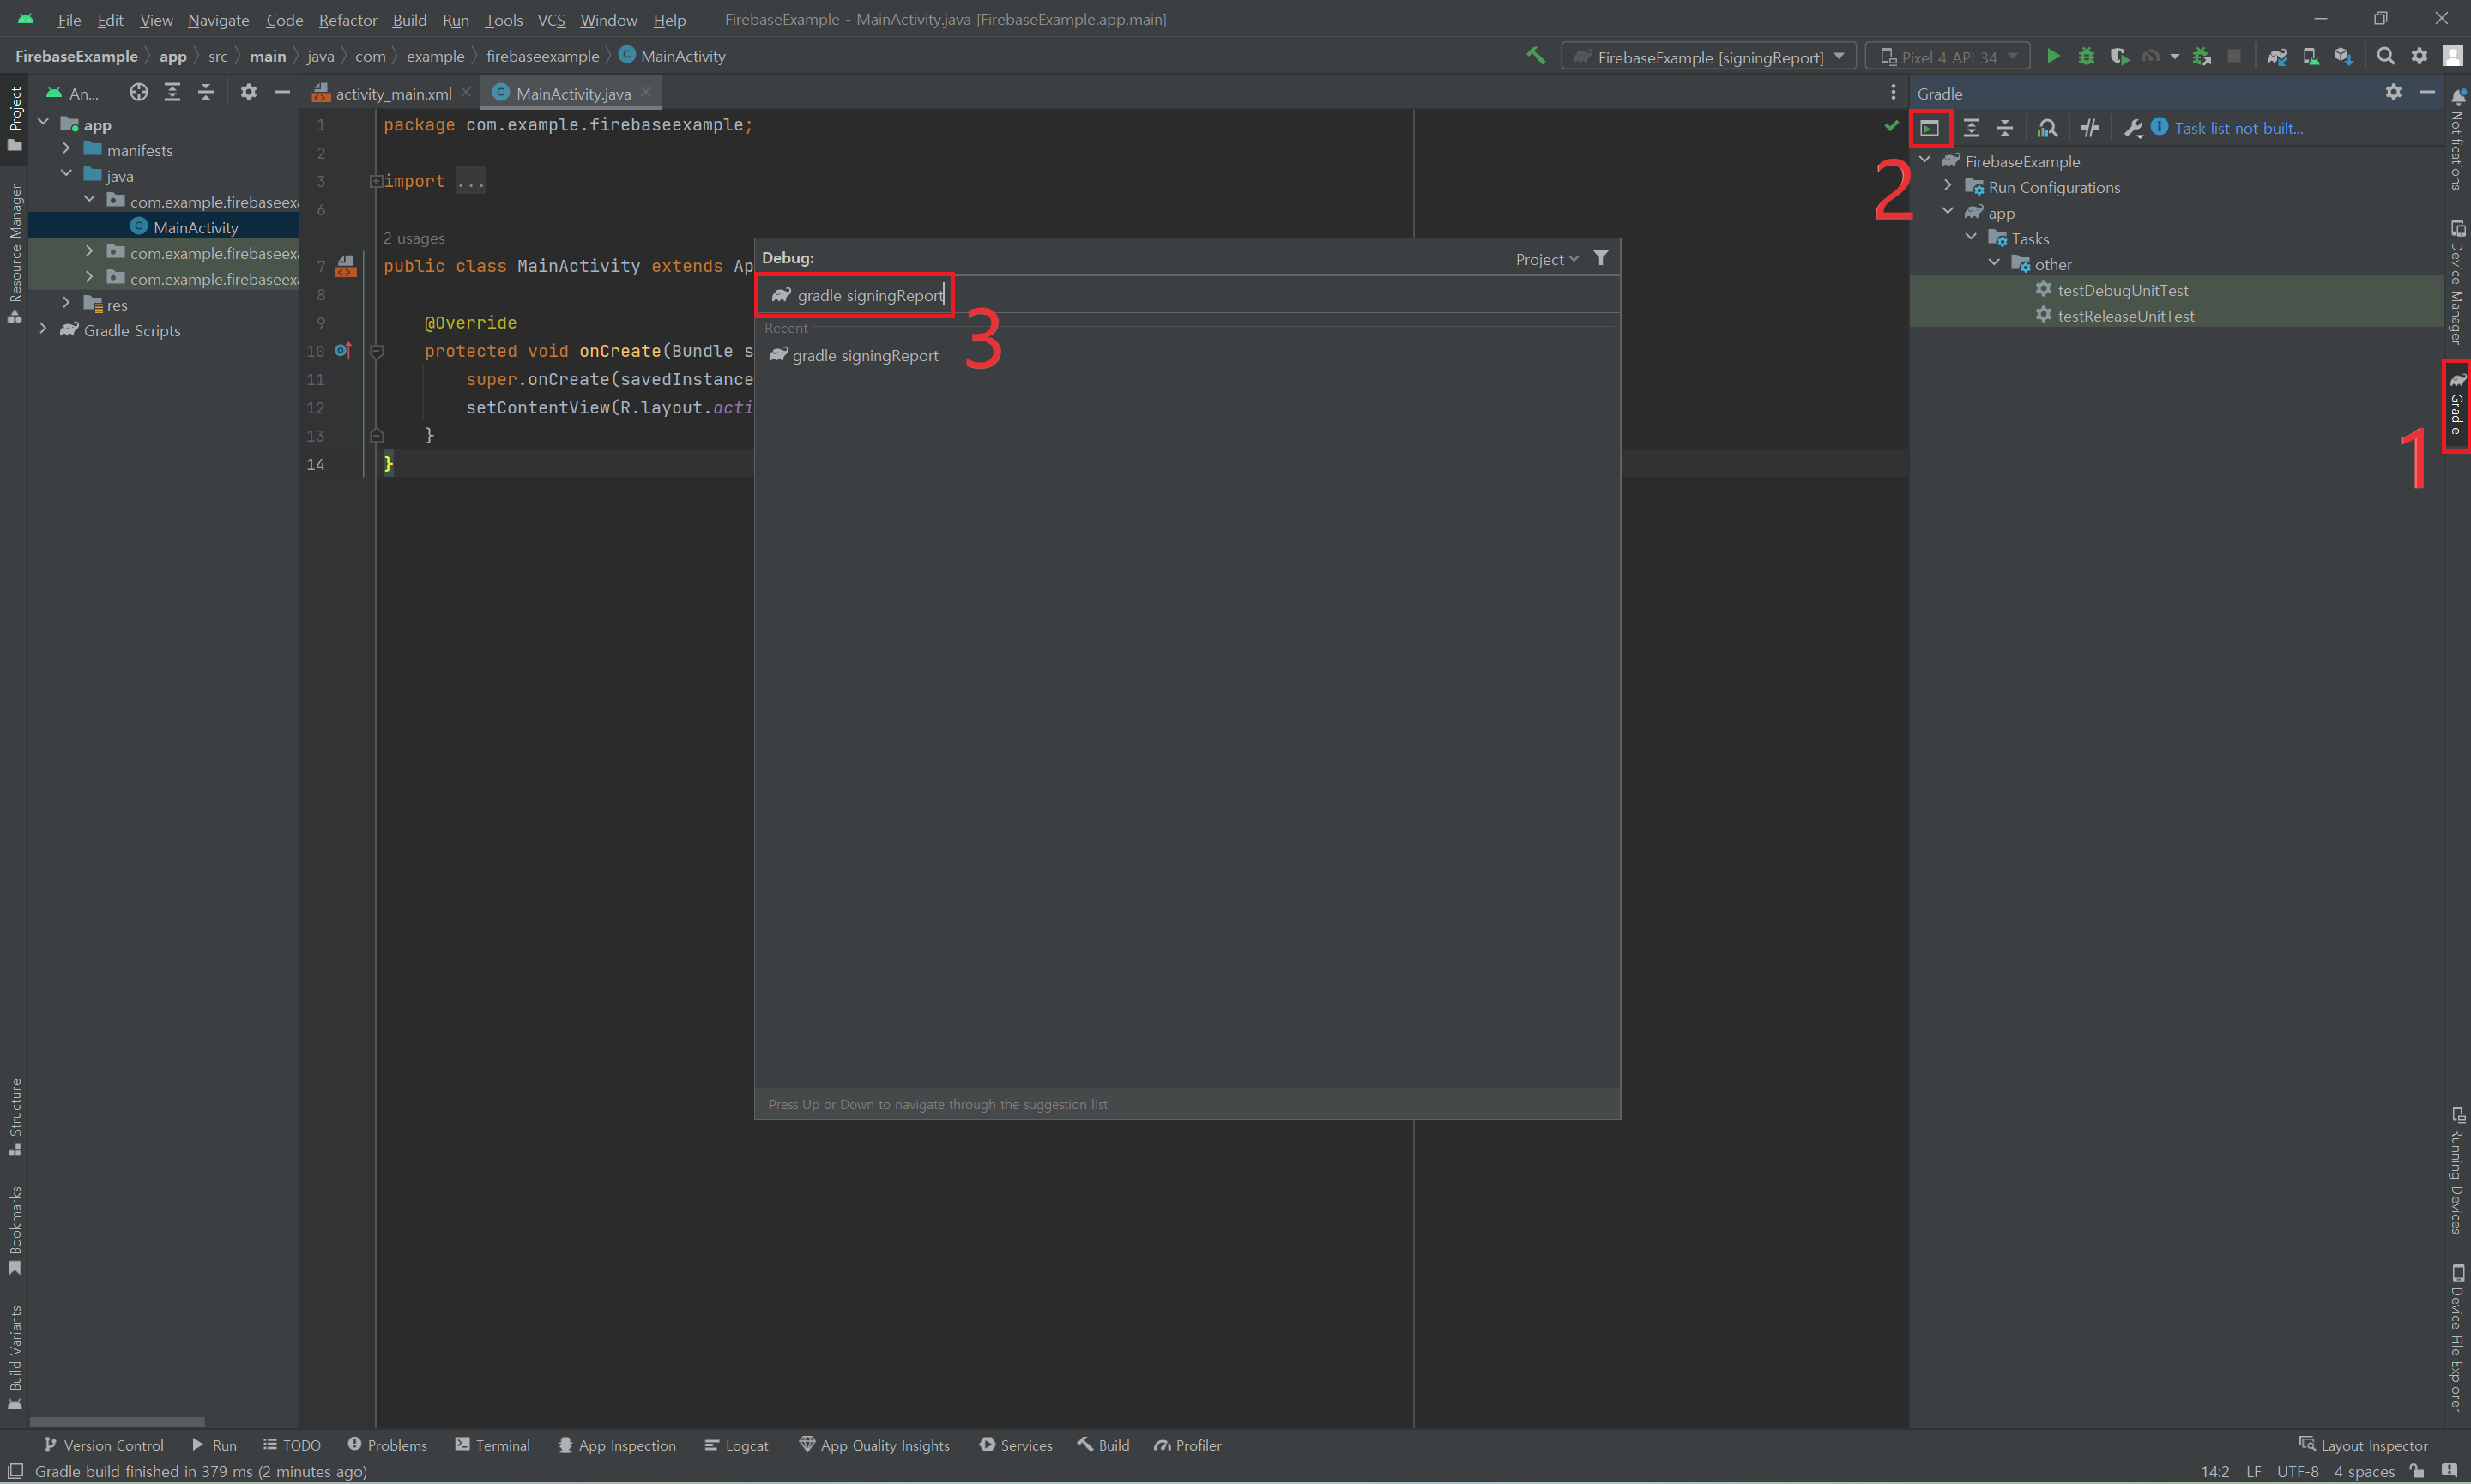This screenshot has height=1484, width=2471.
Task: Collapse the java folder
Action: [x=66, y=175]
